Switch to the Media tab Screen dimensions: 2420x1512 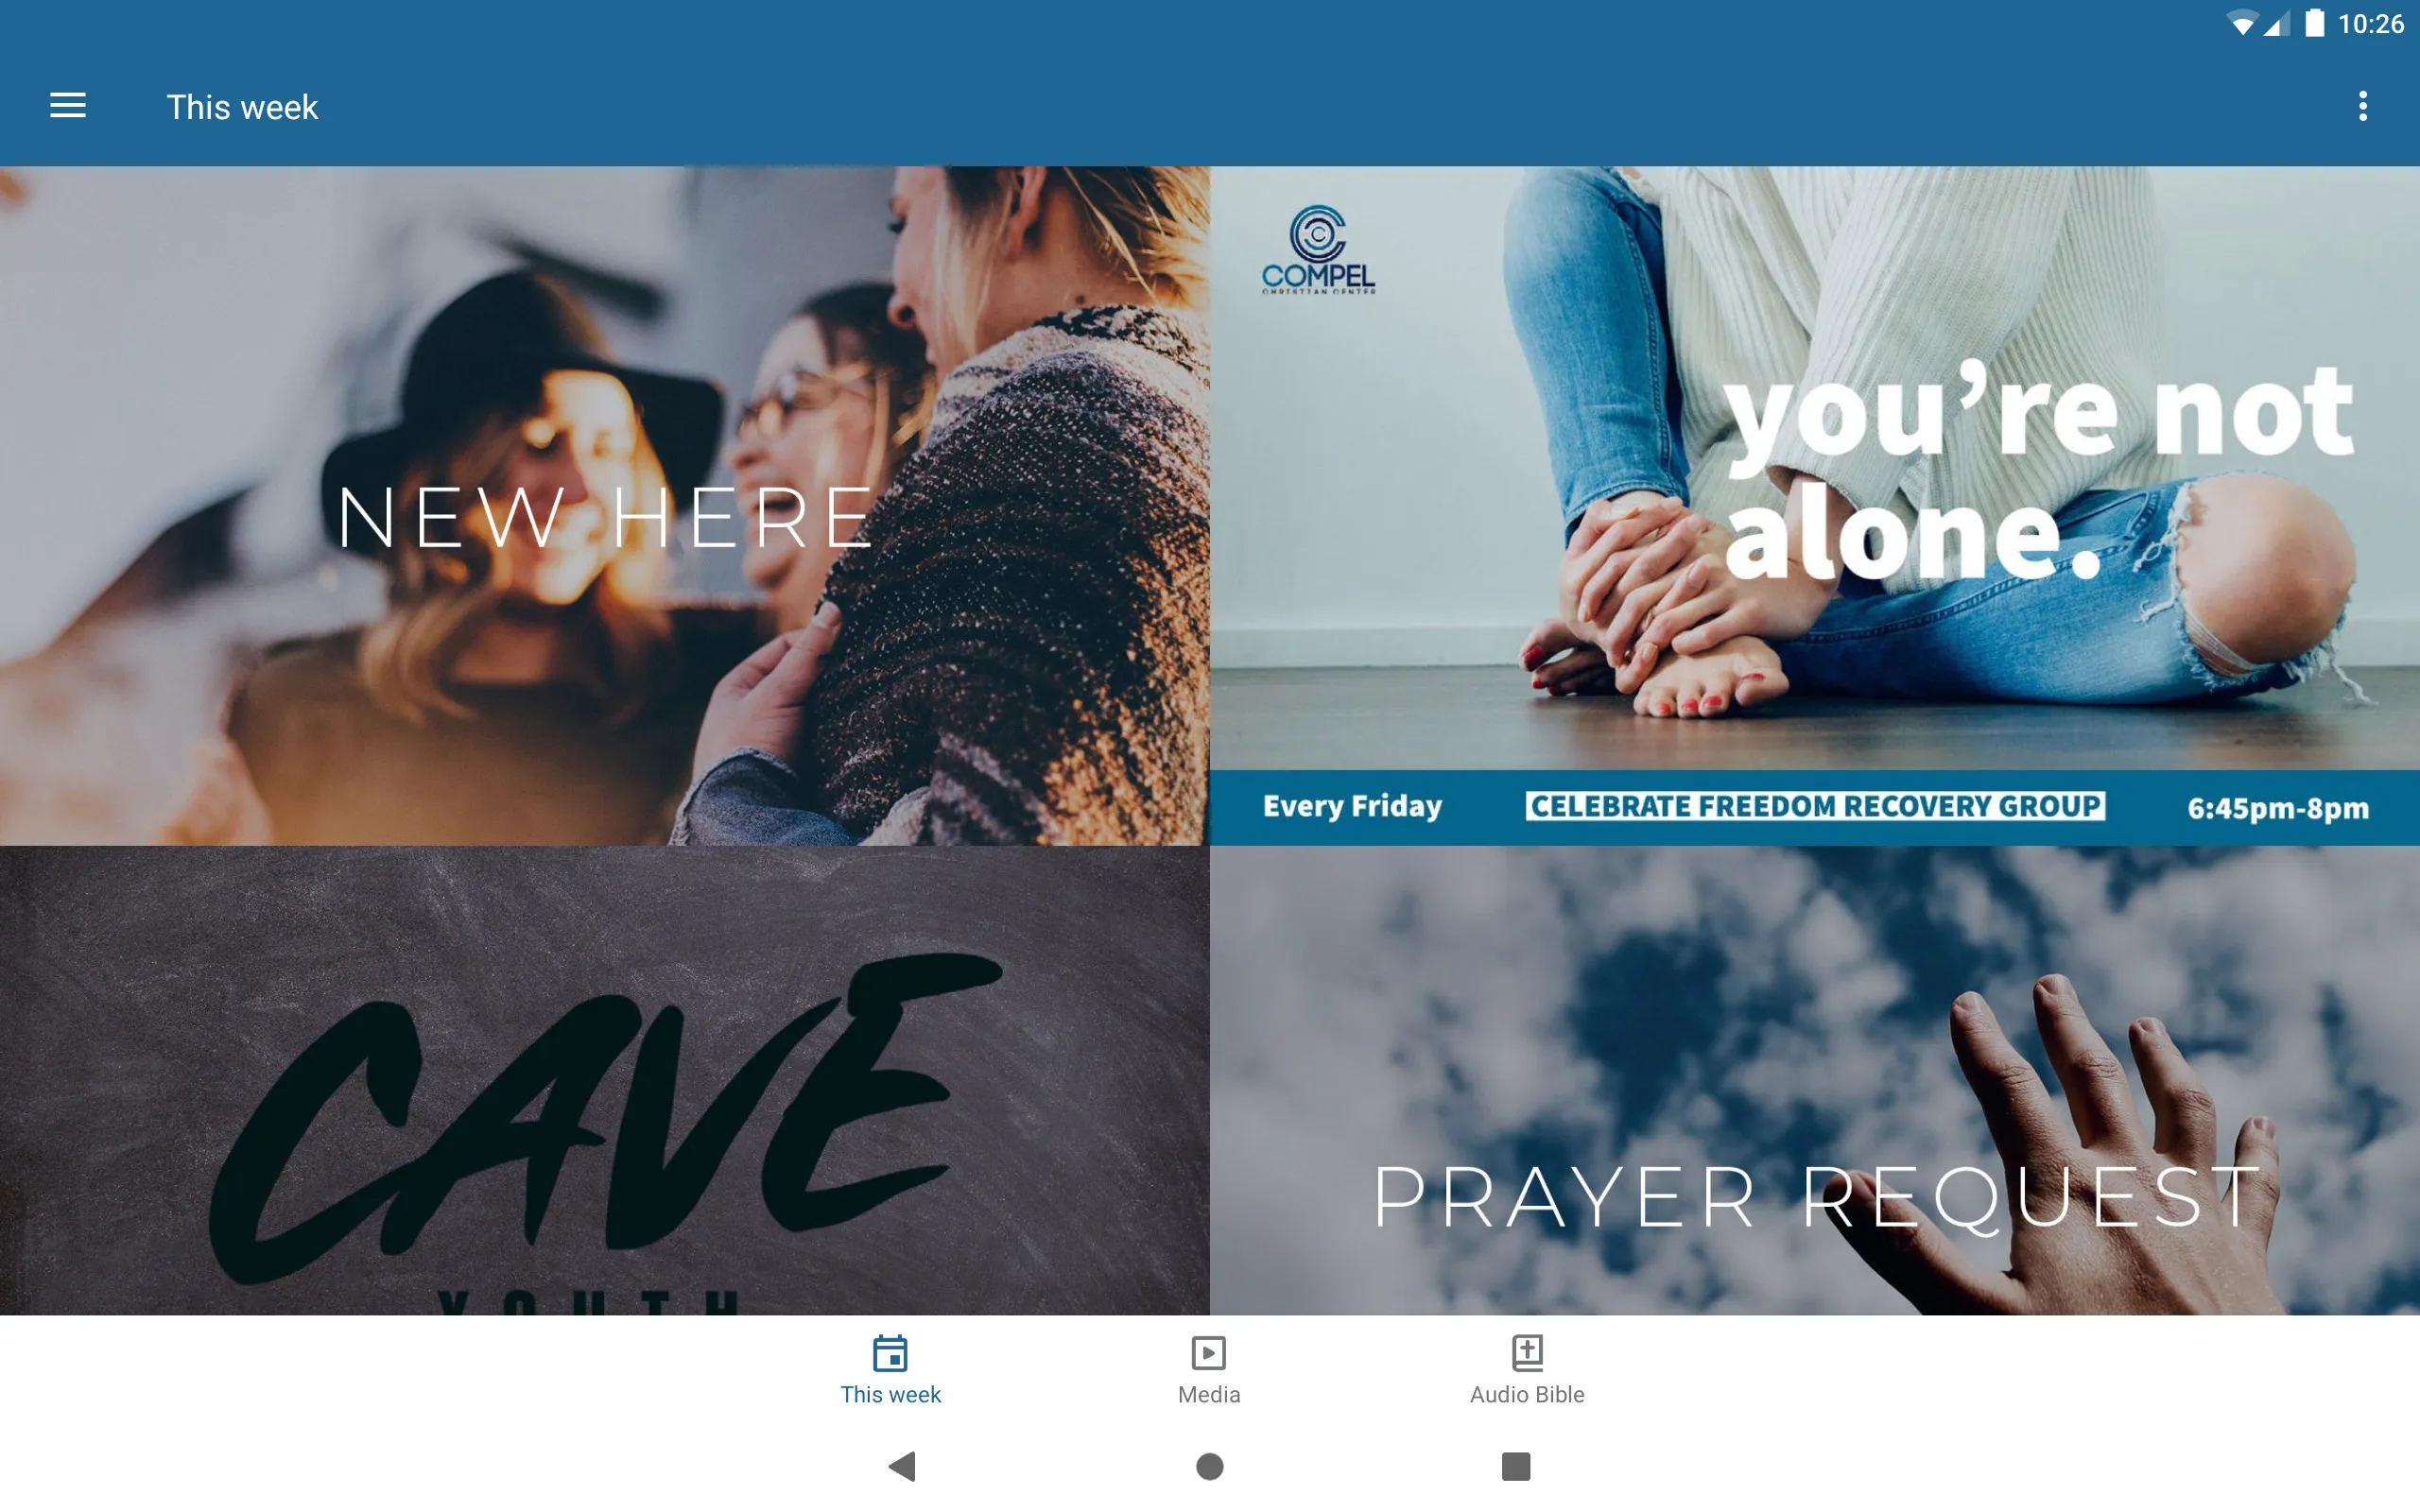pyautogui.click(x=1207, y=1369)
